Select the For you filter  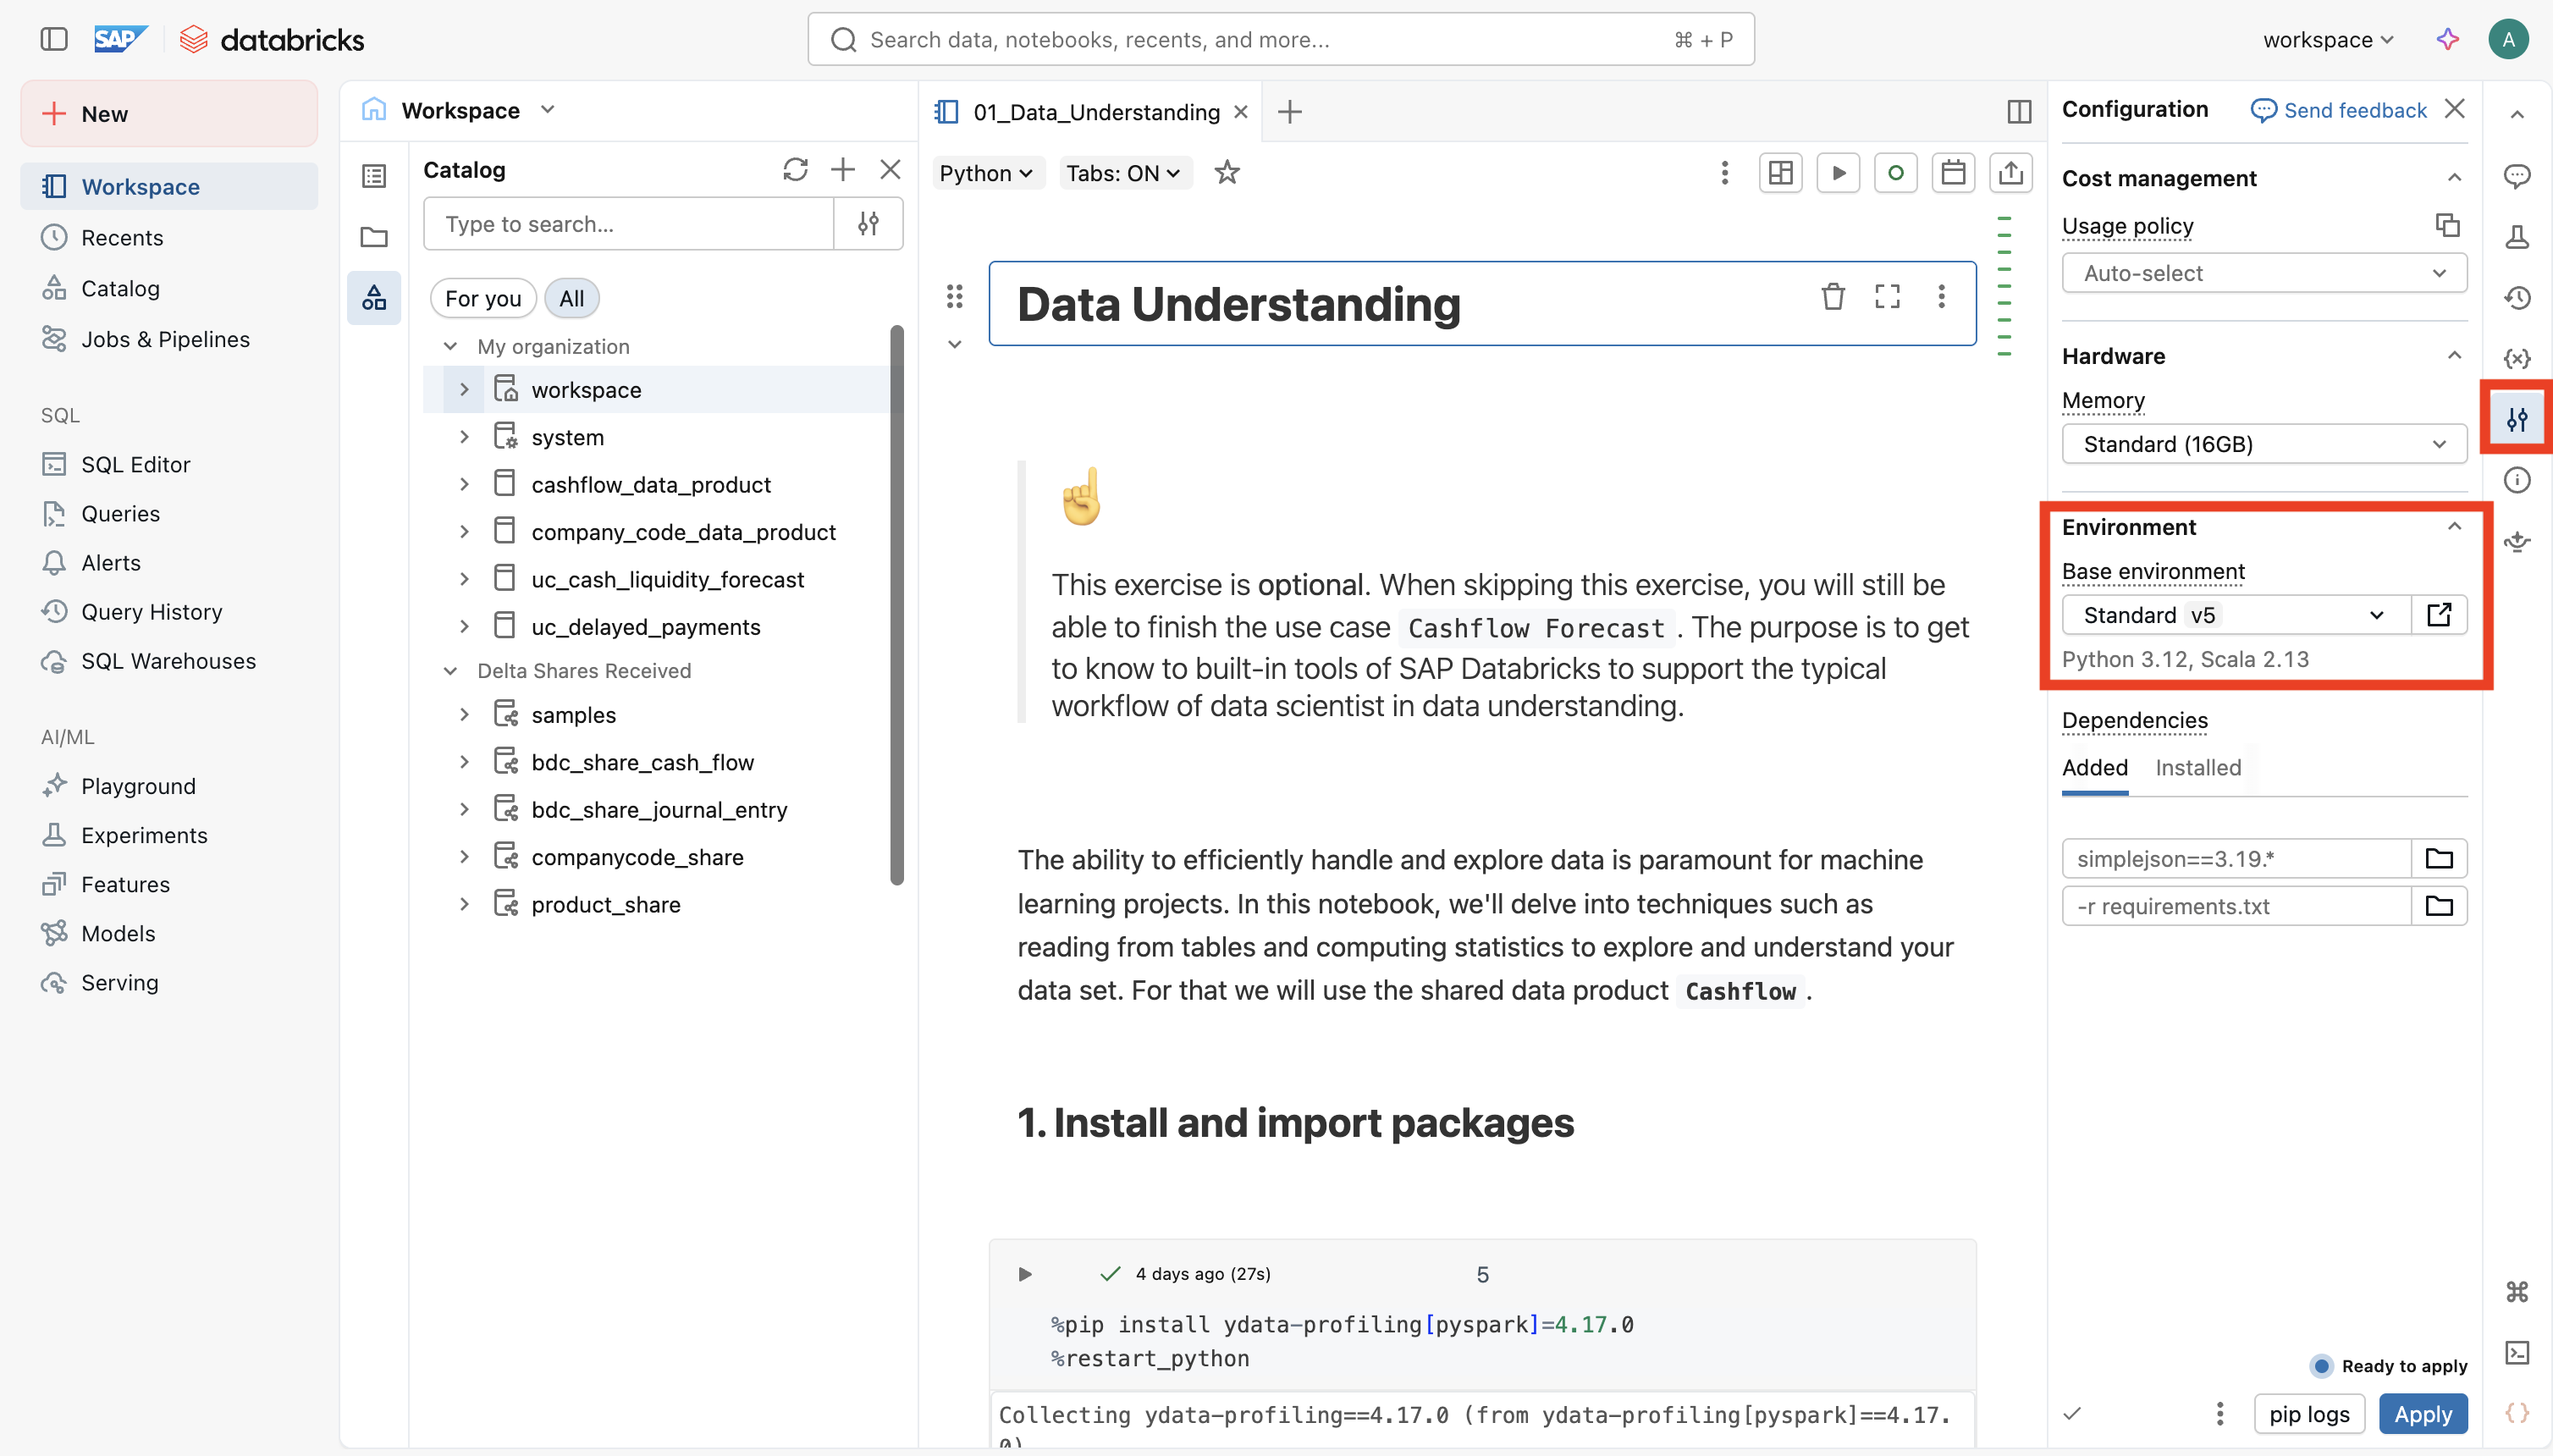point(483,298)
